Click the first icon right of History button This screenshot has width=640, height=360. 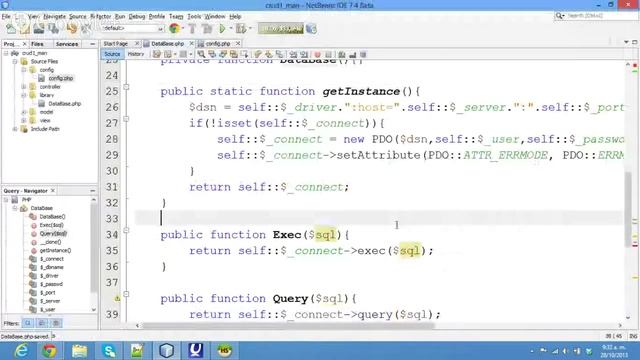(x=157, y=54)
